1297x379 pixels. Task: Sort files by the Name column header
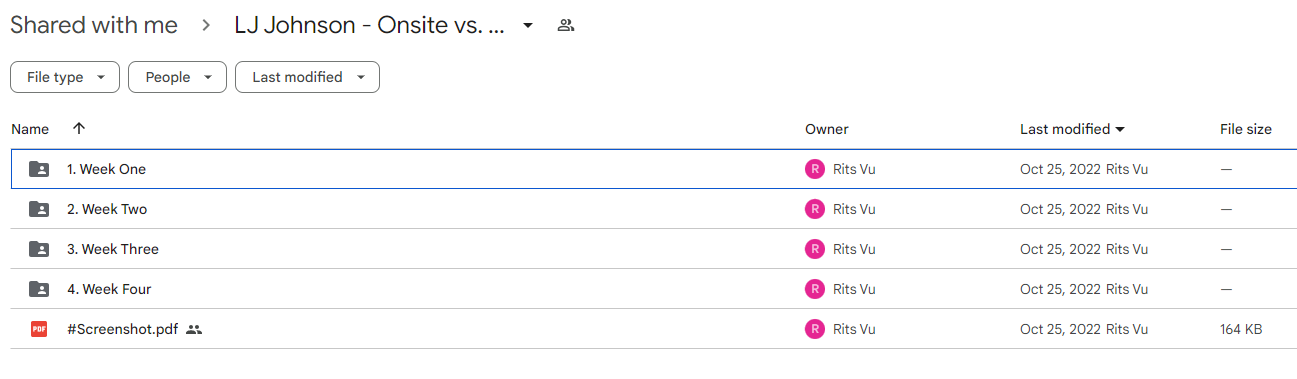point(30,129)
